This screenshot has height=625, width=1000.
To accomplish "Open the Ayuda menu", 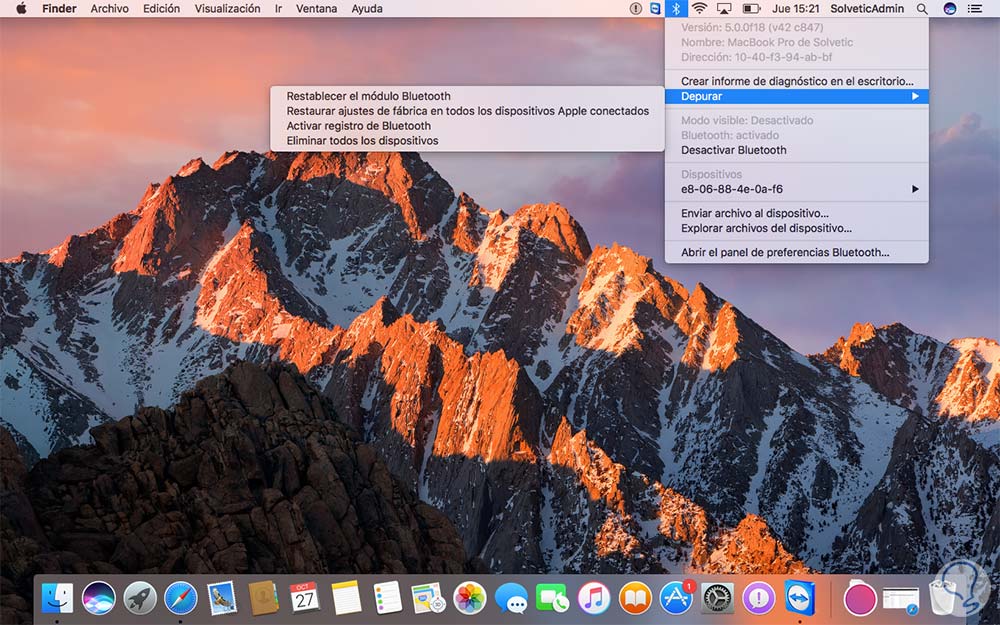I will (x=367, y=8).
